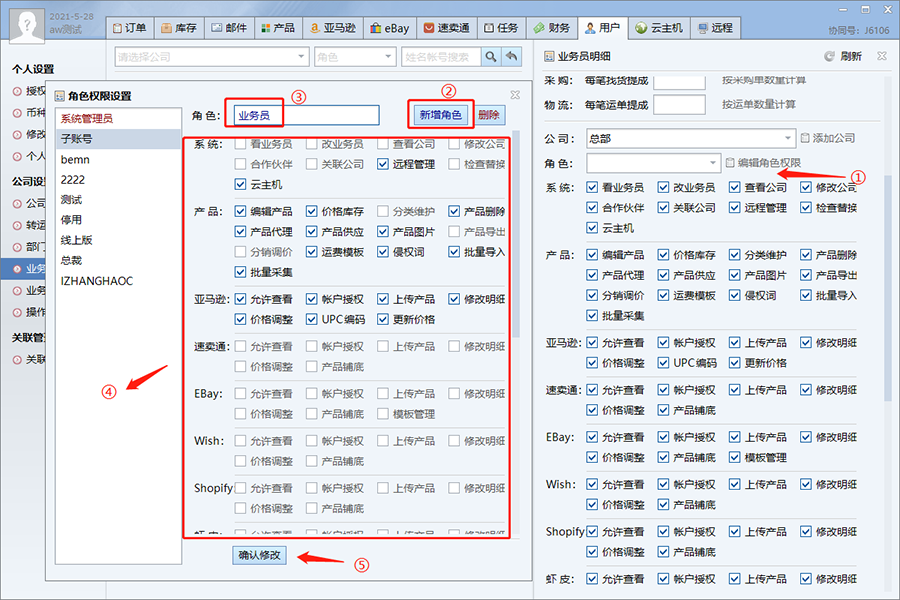
Task: Open the 角色 filter dropdown in the toolbar
Action: pyautogui.click(x=388, y=57)
